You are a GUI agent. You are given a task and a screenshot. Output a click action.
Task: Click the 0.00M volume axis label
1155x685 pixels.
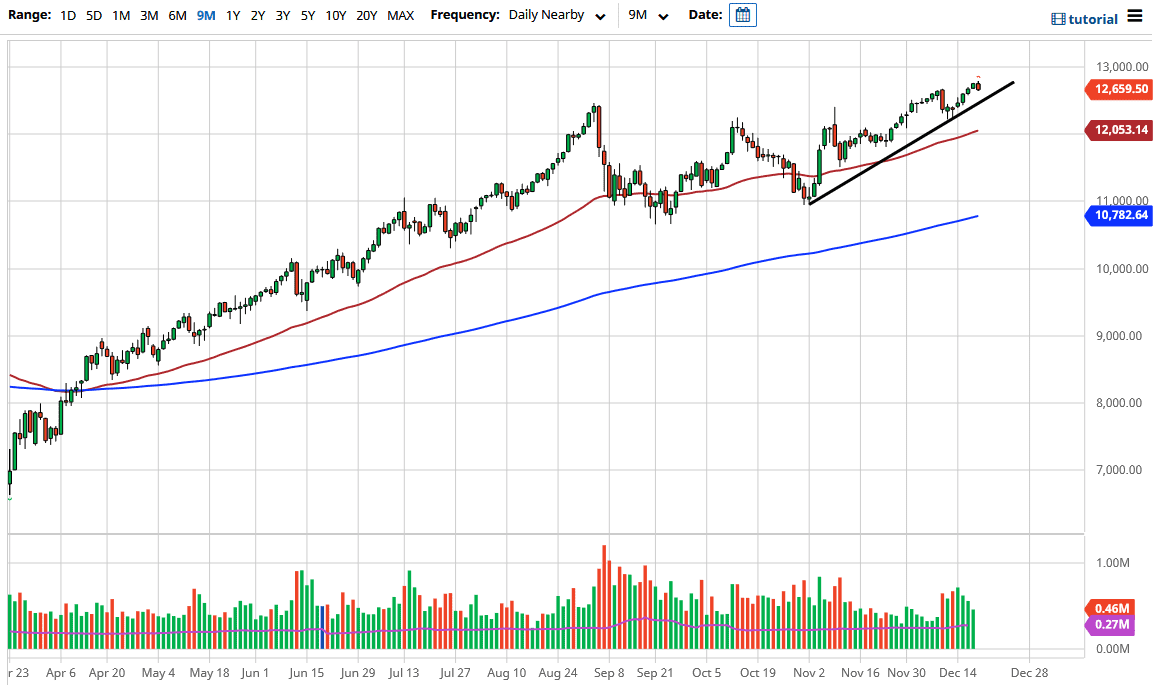(1113, 649)
